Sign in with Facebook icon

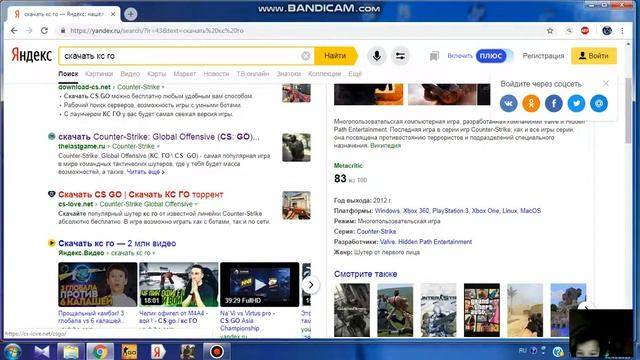(554, 103)
